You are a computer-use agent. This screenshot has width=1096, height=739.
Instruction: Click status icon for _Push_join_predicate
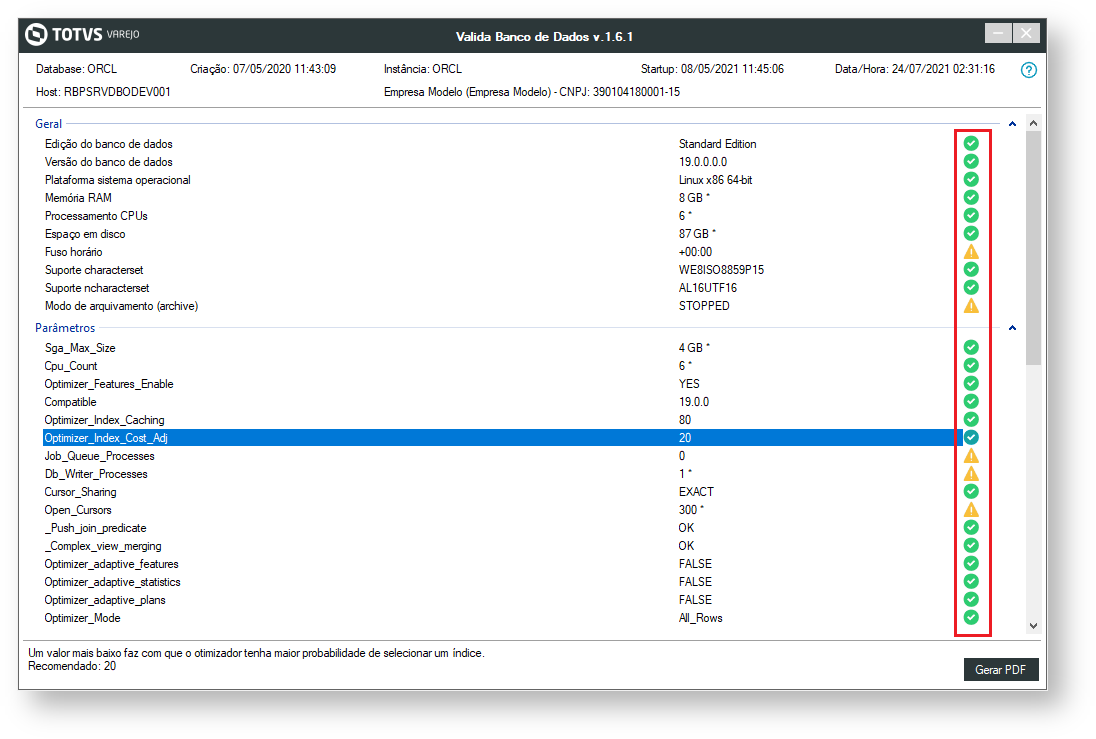pyautogui.click(x=971, y=528)
